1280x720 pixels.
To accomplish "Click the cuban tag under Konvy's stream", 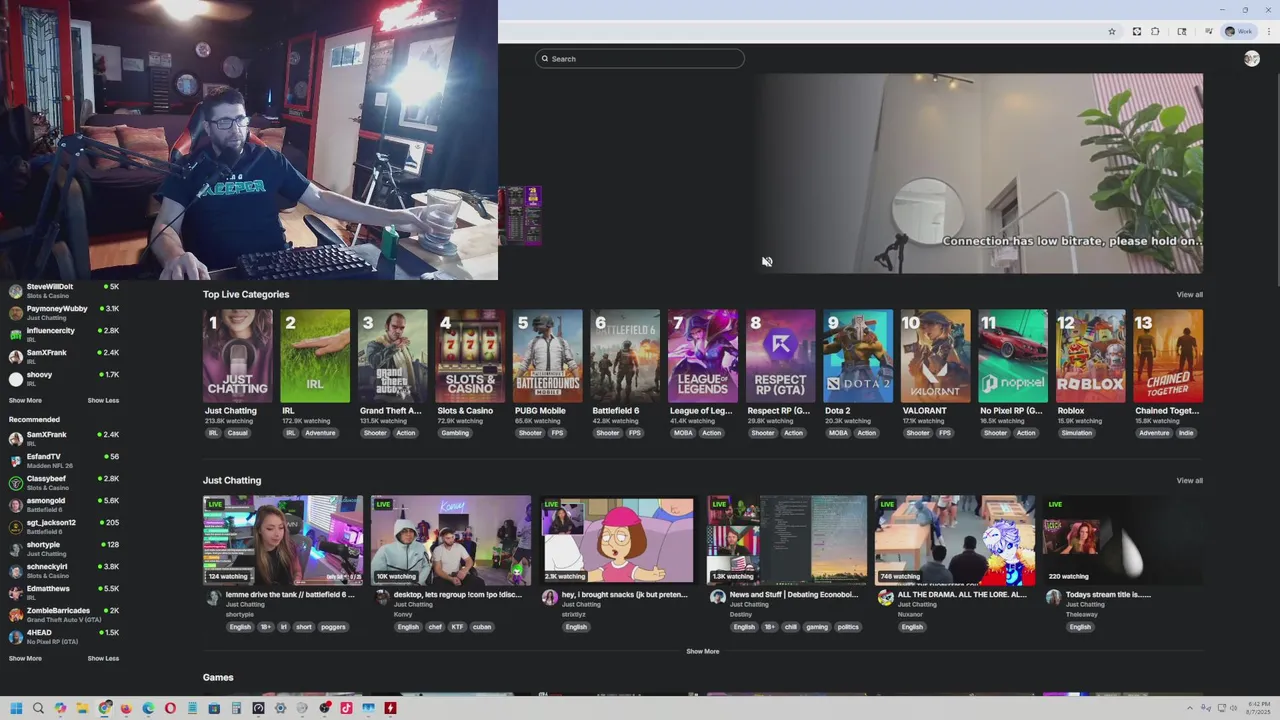I will pos(482,627).
